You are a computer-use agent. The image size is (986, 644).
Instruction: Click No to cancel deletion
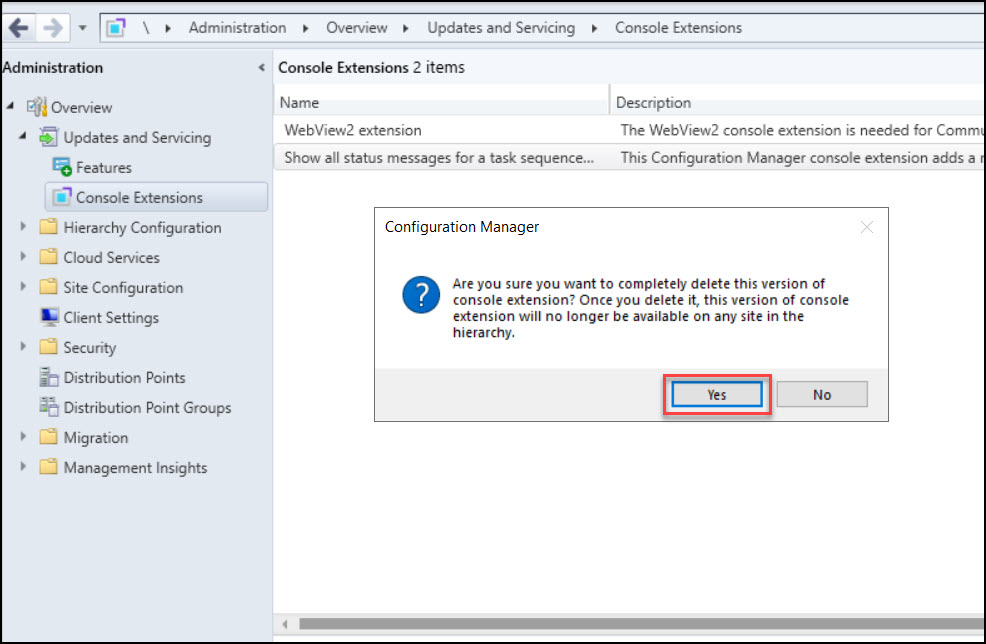point(822,394)
